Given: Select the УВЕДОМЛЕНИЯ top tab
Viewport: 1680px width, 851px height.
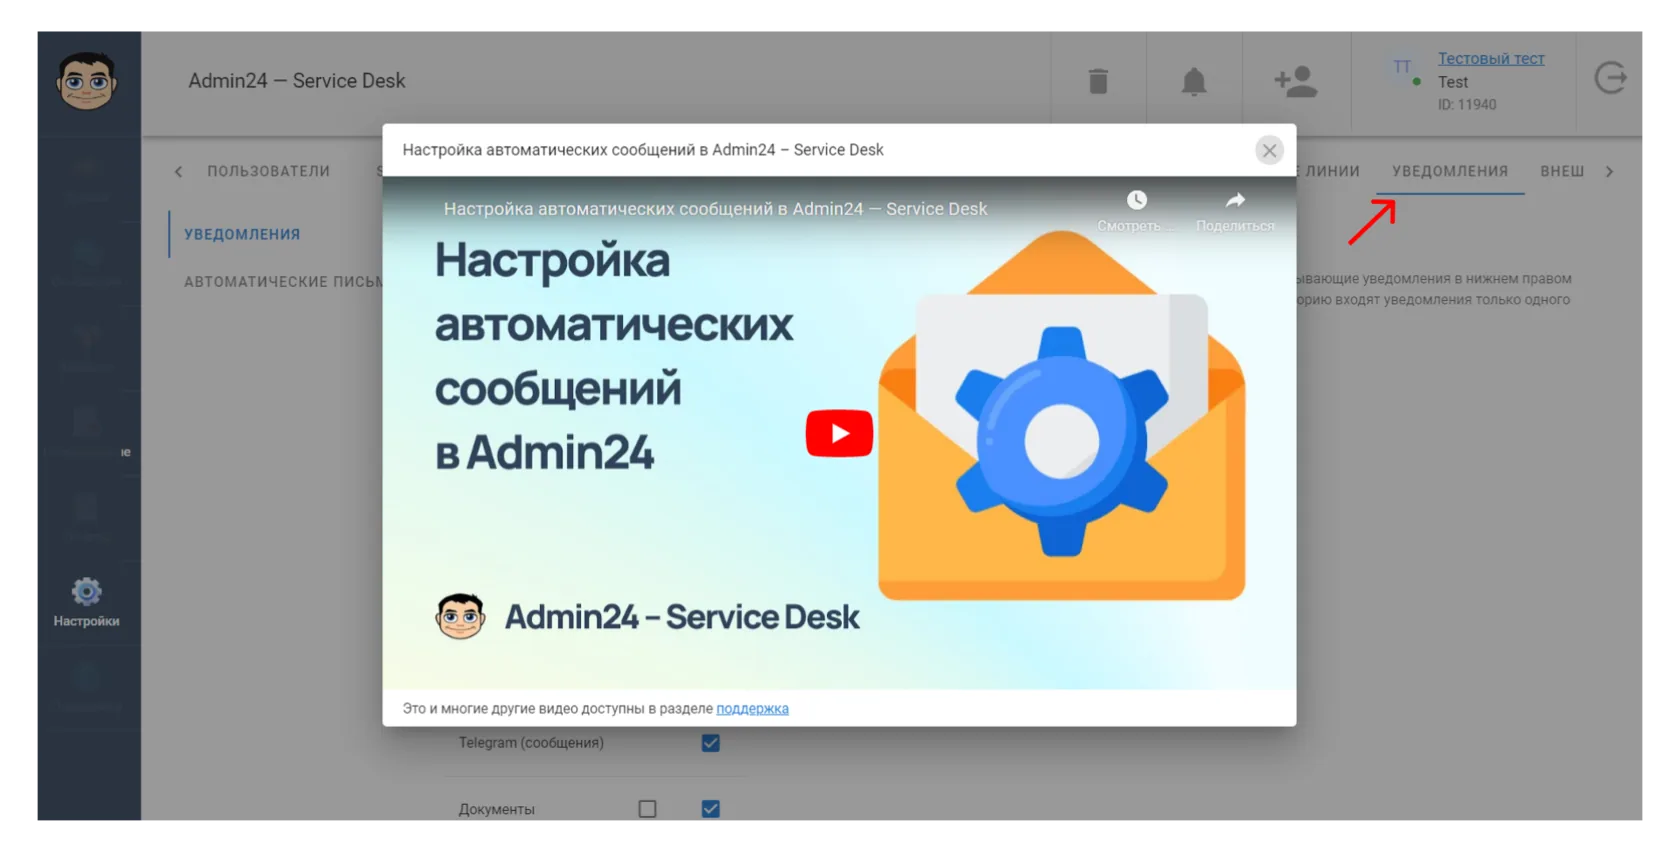Looking at the screenshot, I should 1450,171.
